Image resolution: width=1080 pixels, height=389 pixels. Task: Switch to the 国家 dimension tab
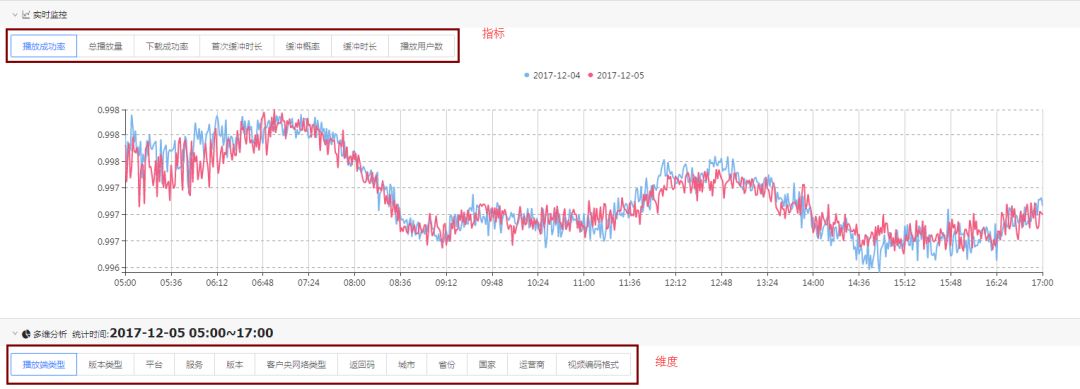[x=487, y=365]
